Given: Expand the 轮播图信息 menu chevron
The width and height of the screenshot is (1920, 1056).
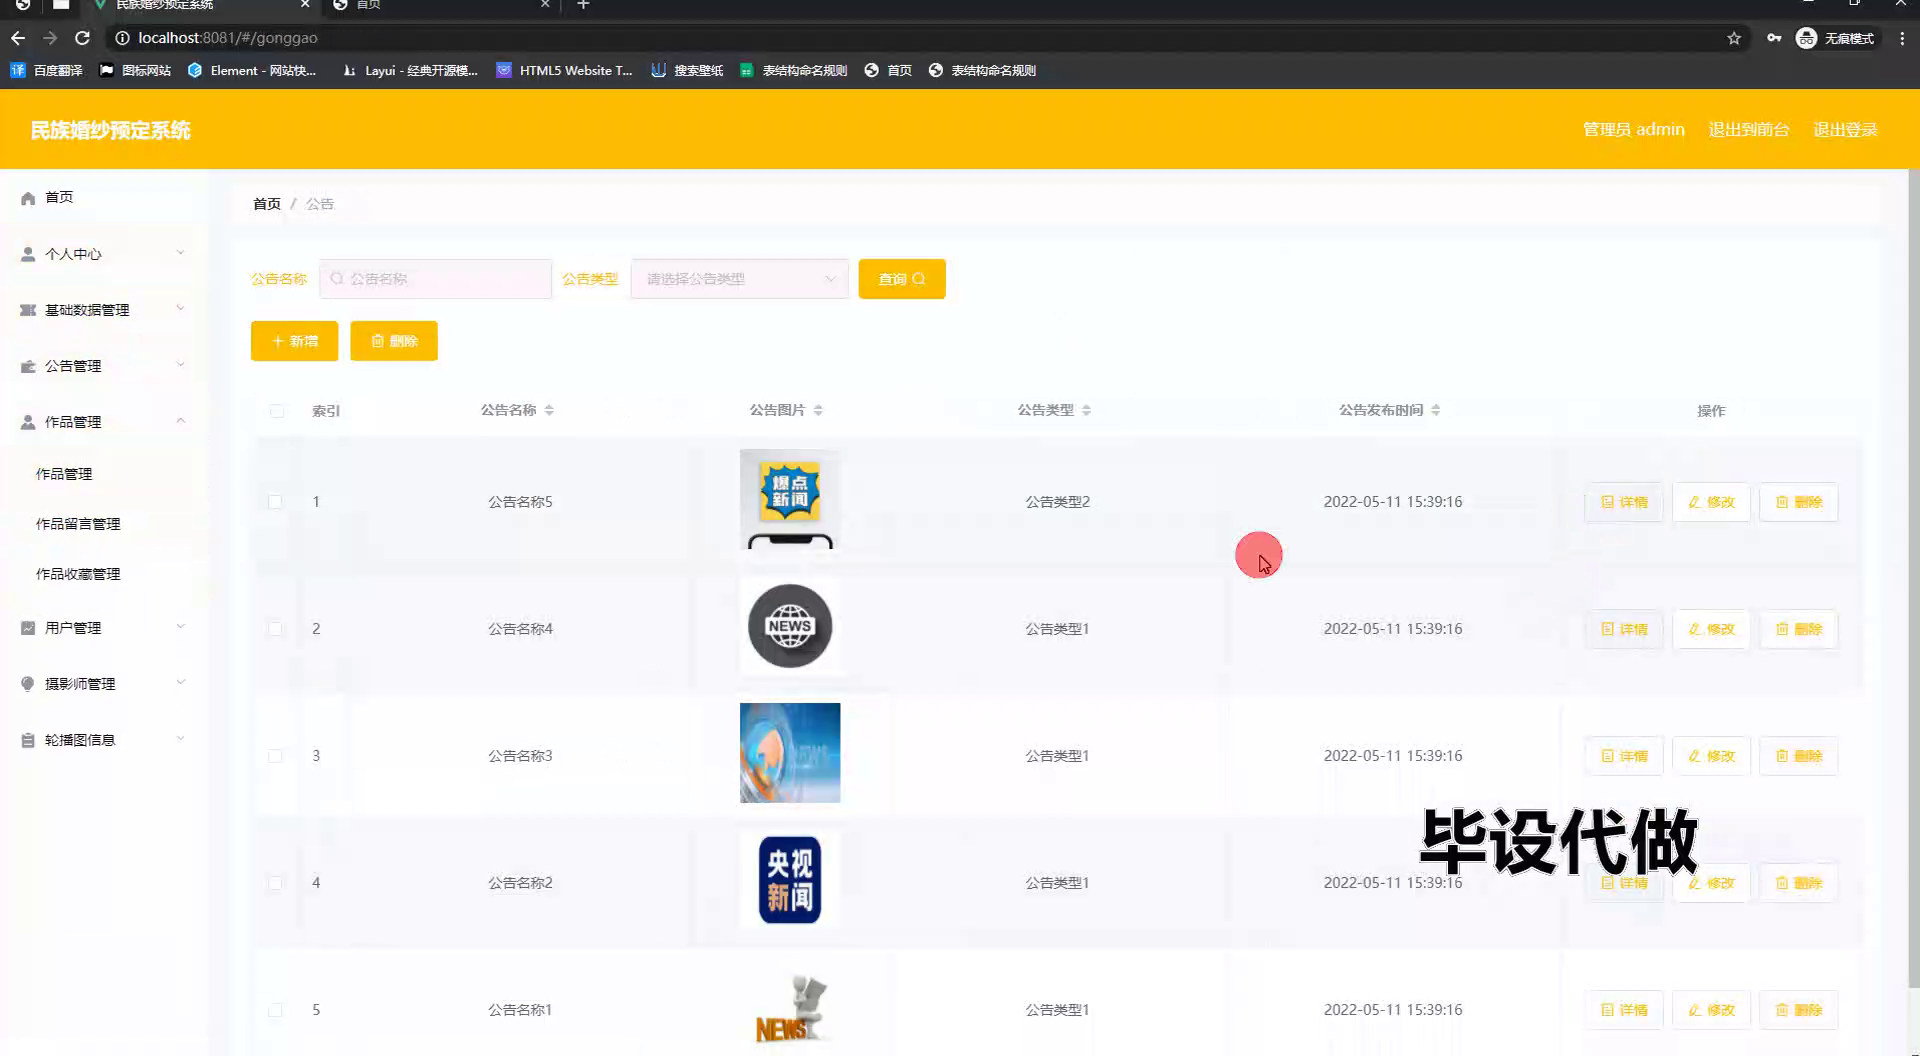Looking at the screenshot, I should (x=181, y=739).
